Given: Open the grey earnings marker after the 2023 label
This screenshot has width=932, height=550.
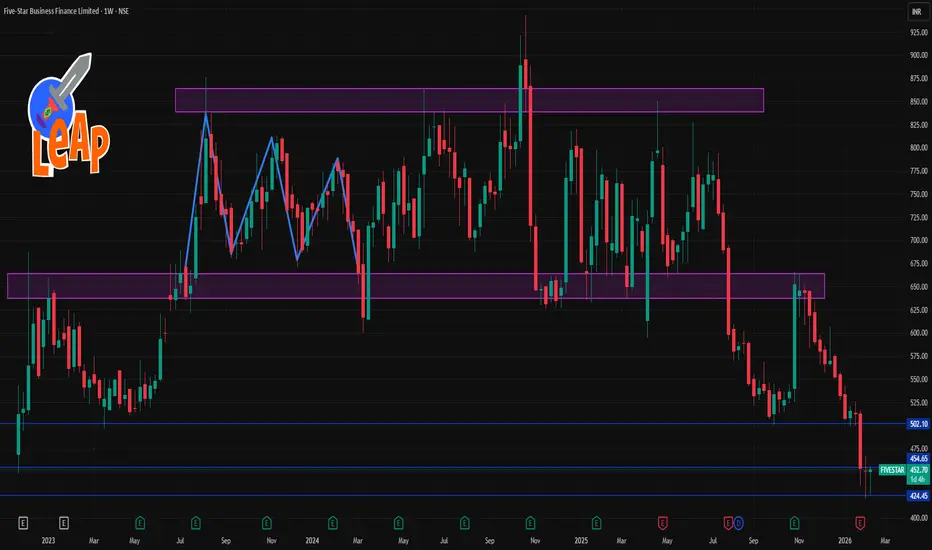Looking at the screenshot, I should [64, 523].
